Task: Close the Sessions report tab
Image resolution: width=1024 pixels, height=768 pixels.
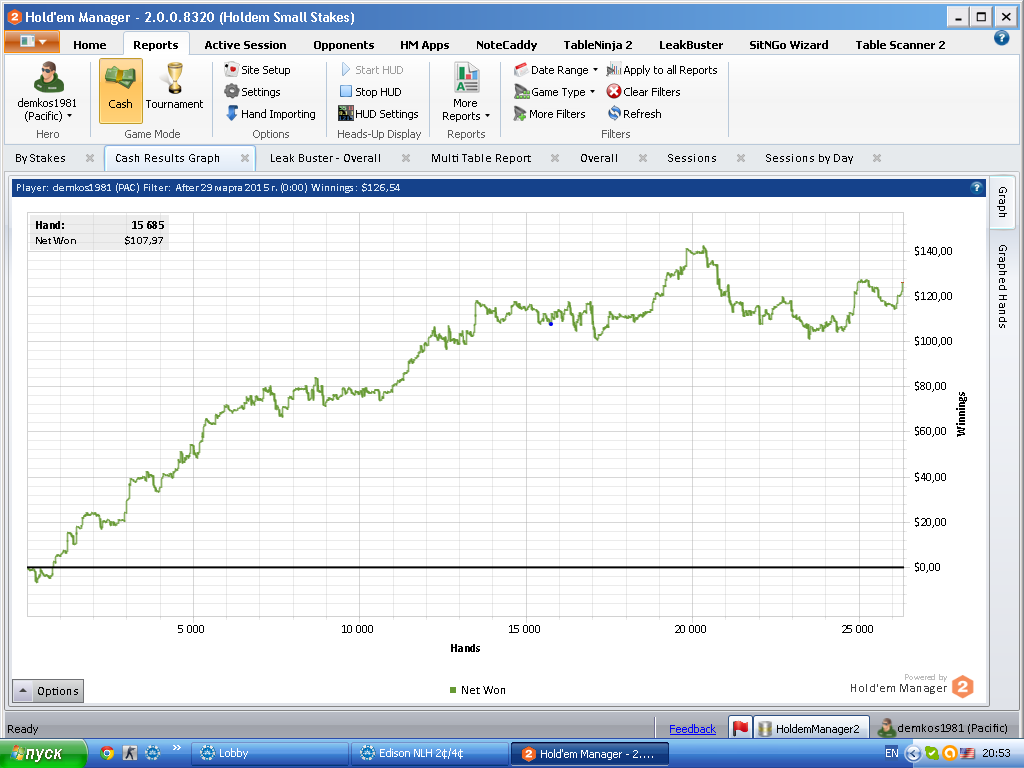Action: point(741,158)
